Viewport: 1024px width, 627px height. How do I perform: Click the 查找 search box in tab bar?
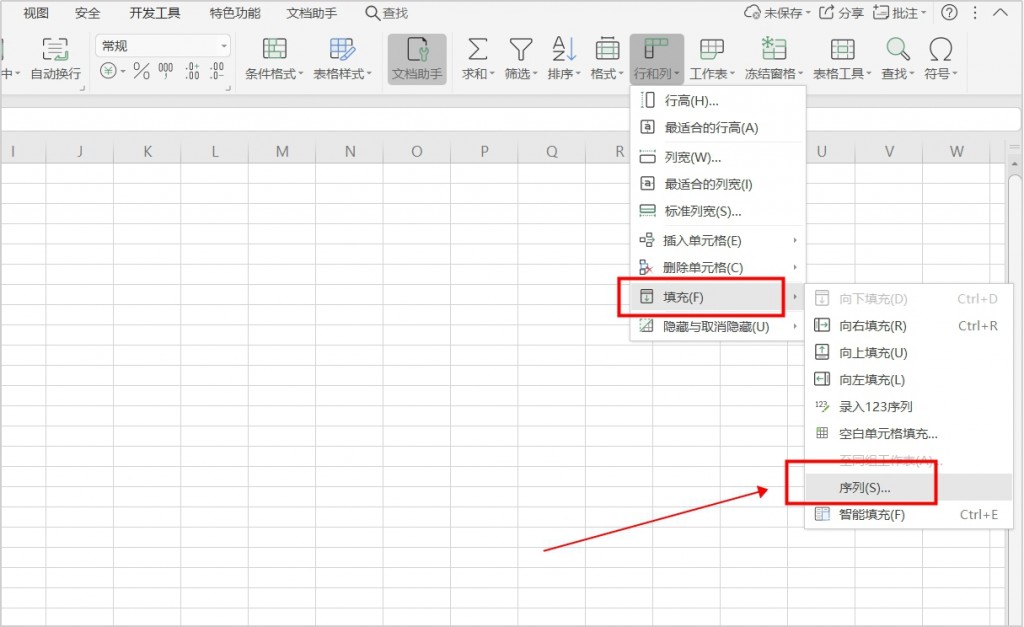[x=387, y=12]
